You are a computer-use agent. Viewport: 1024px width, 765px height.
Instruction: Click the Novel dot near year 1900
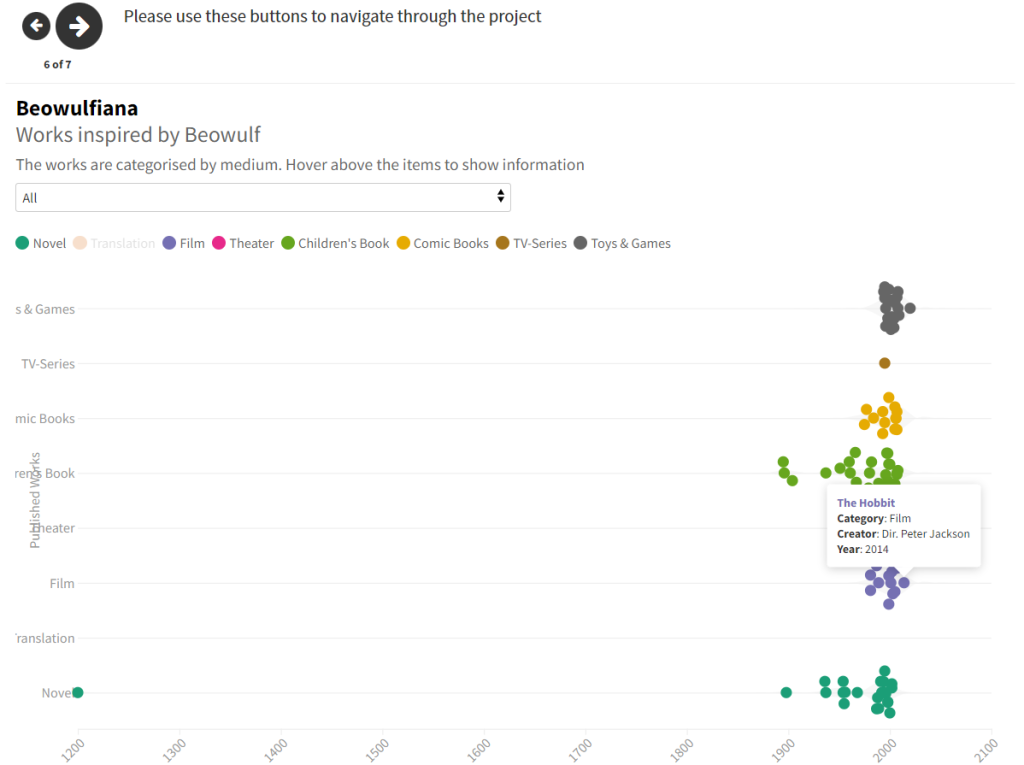pyautogui.click(x=786, y=692)
